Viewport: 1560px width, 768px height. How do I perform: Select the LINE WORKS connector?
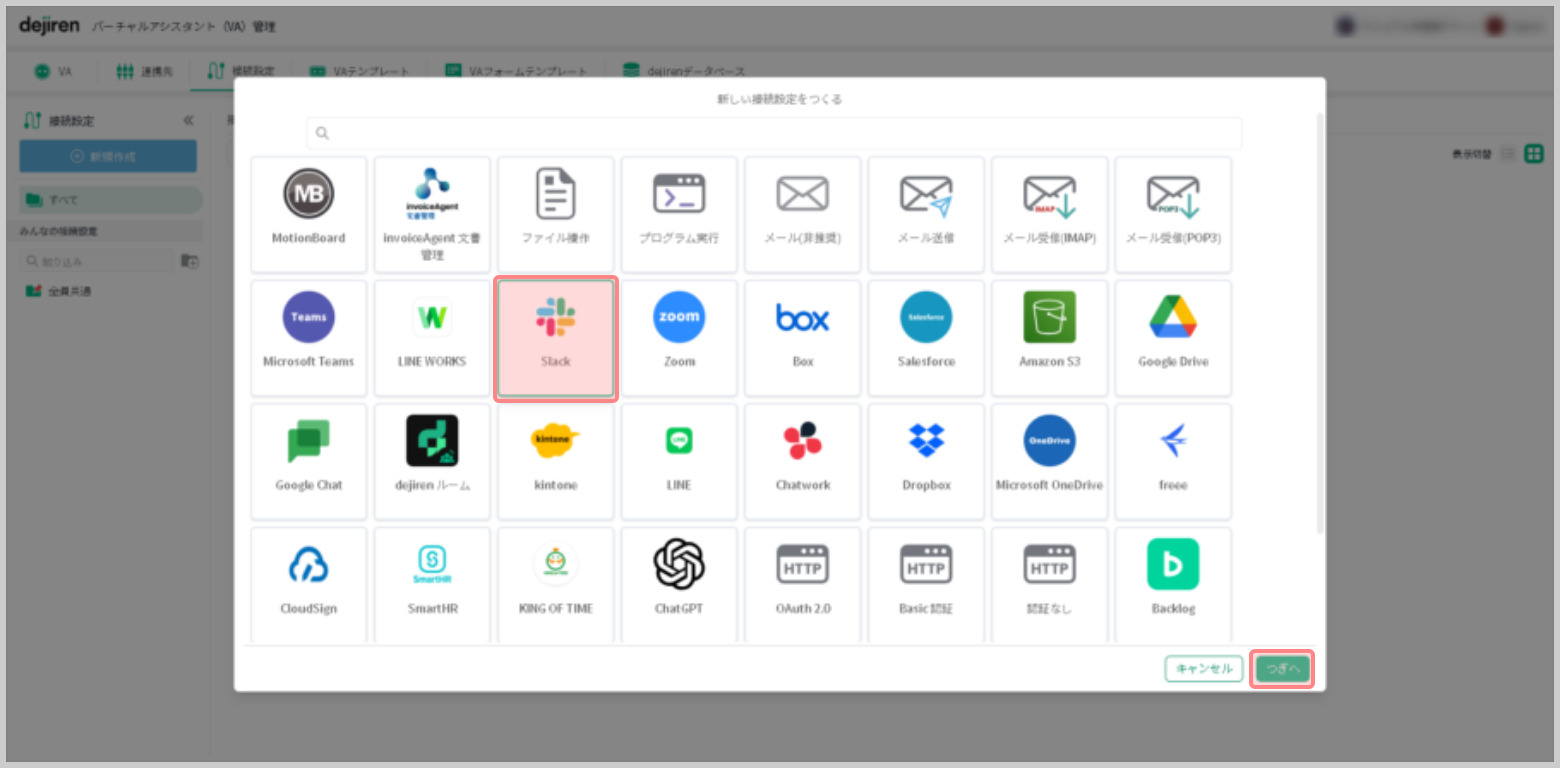pyautogui.click(x=432, y=338)
